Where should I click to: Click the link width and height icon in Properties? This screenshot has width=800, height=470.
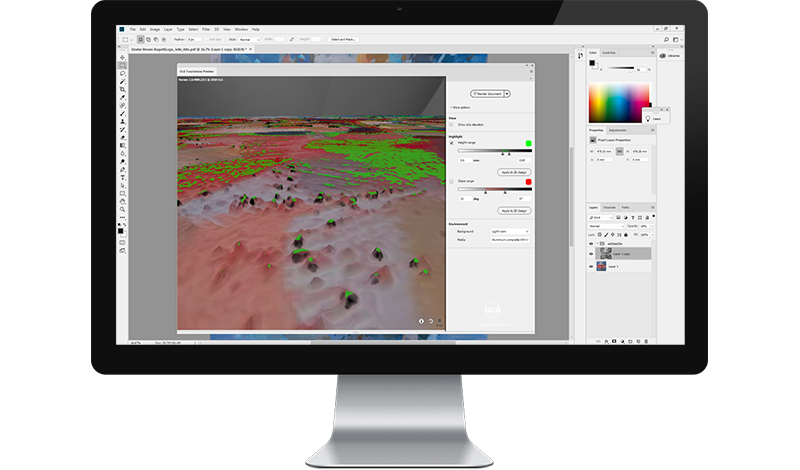pyautogui.click(x=619, y=152)
